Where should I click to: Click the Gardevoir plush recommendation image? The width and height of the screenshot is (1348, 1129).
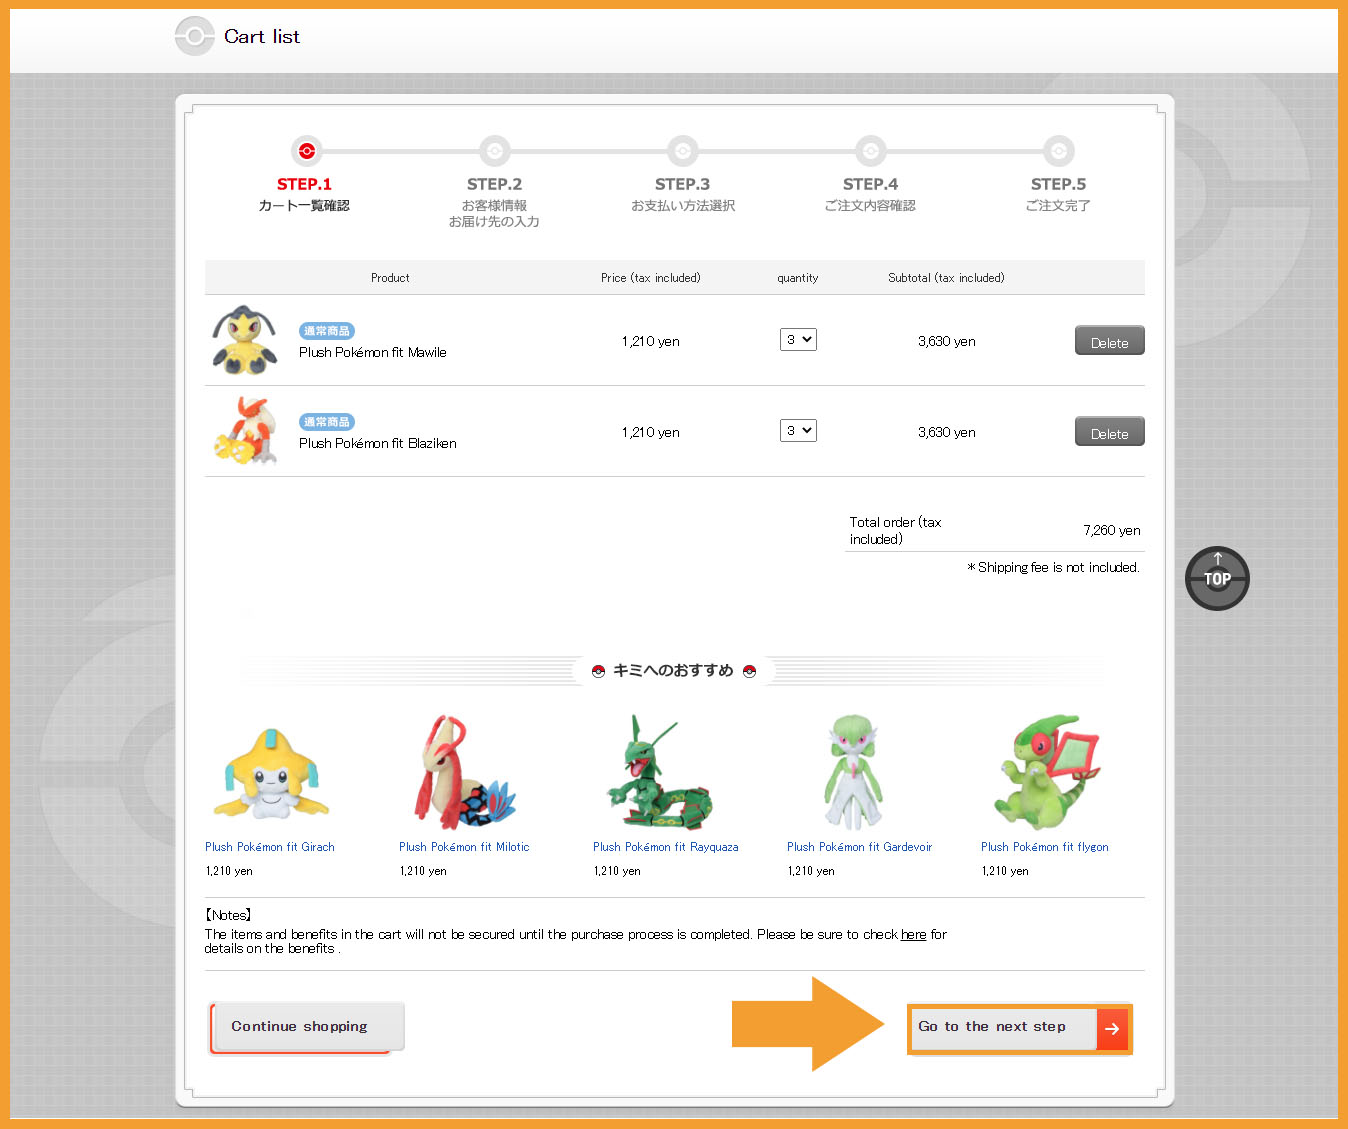pyautogui.click(x=853, y=772)
